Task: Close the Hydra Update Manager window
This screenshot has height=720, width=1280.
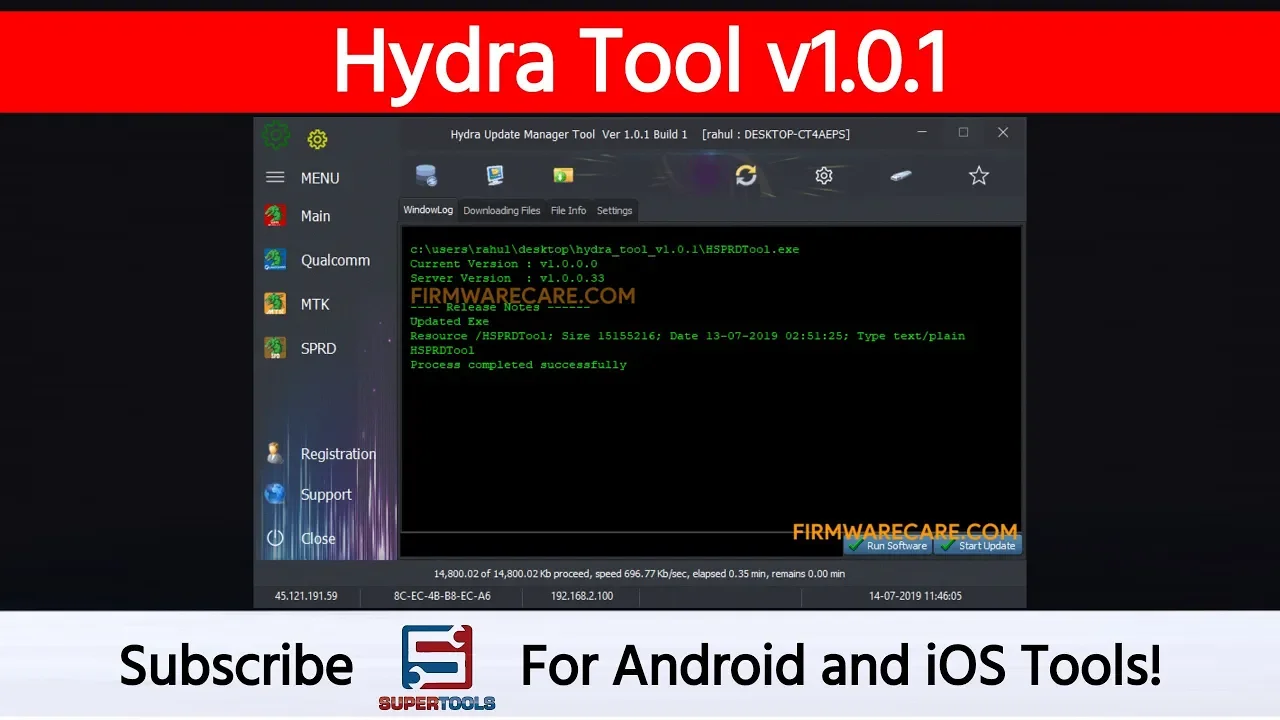Action: (x=1003, y=132)
